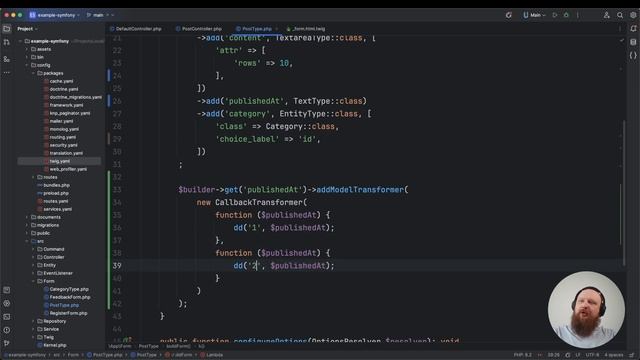
Task: Click line number 39 in gutter
Action: [117, 266]
